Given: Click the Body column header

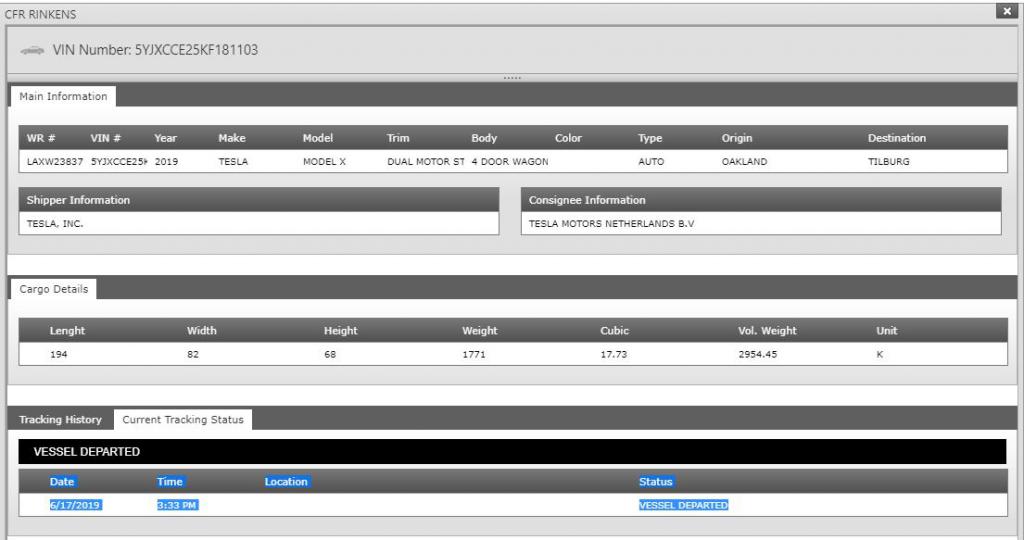Looking at the screenshot, I should (484, 138).
